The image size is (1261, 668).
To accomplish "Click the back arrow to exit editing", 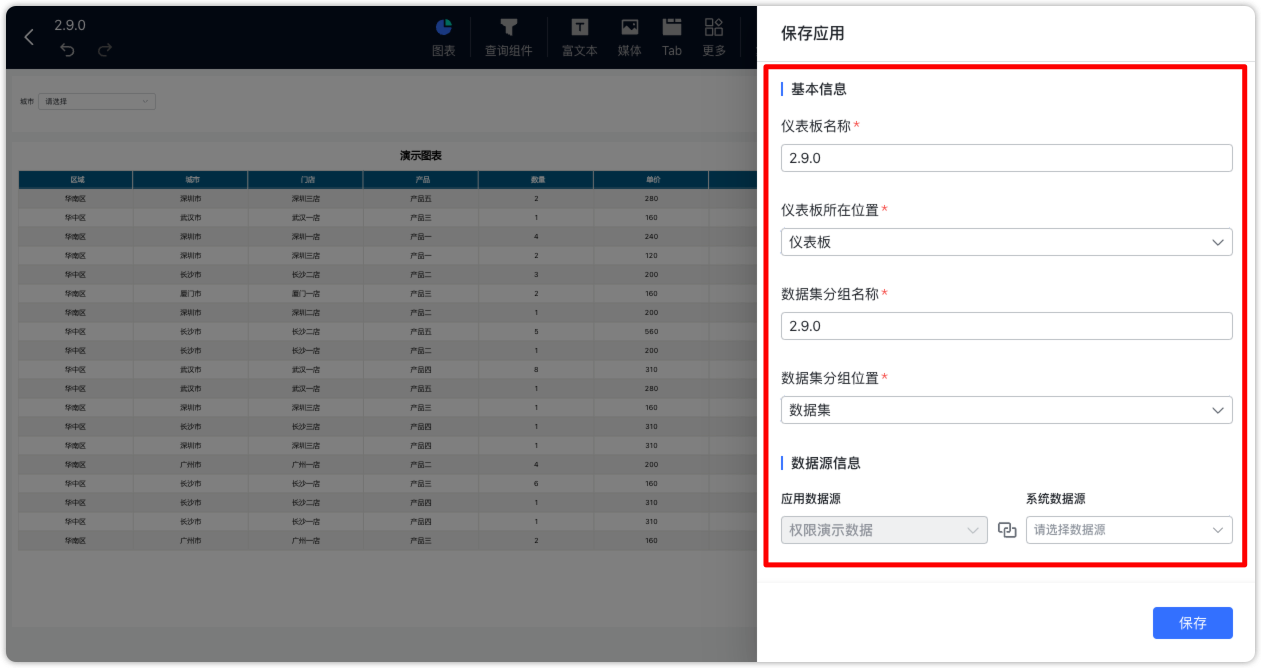I will 28,37.
